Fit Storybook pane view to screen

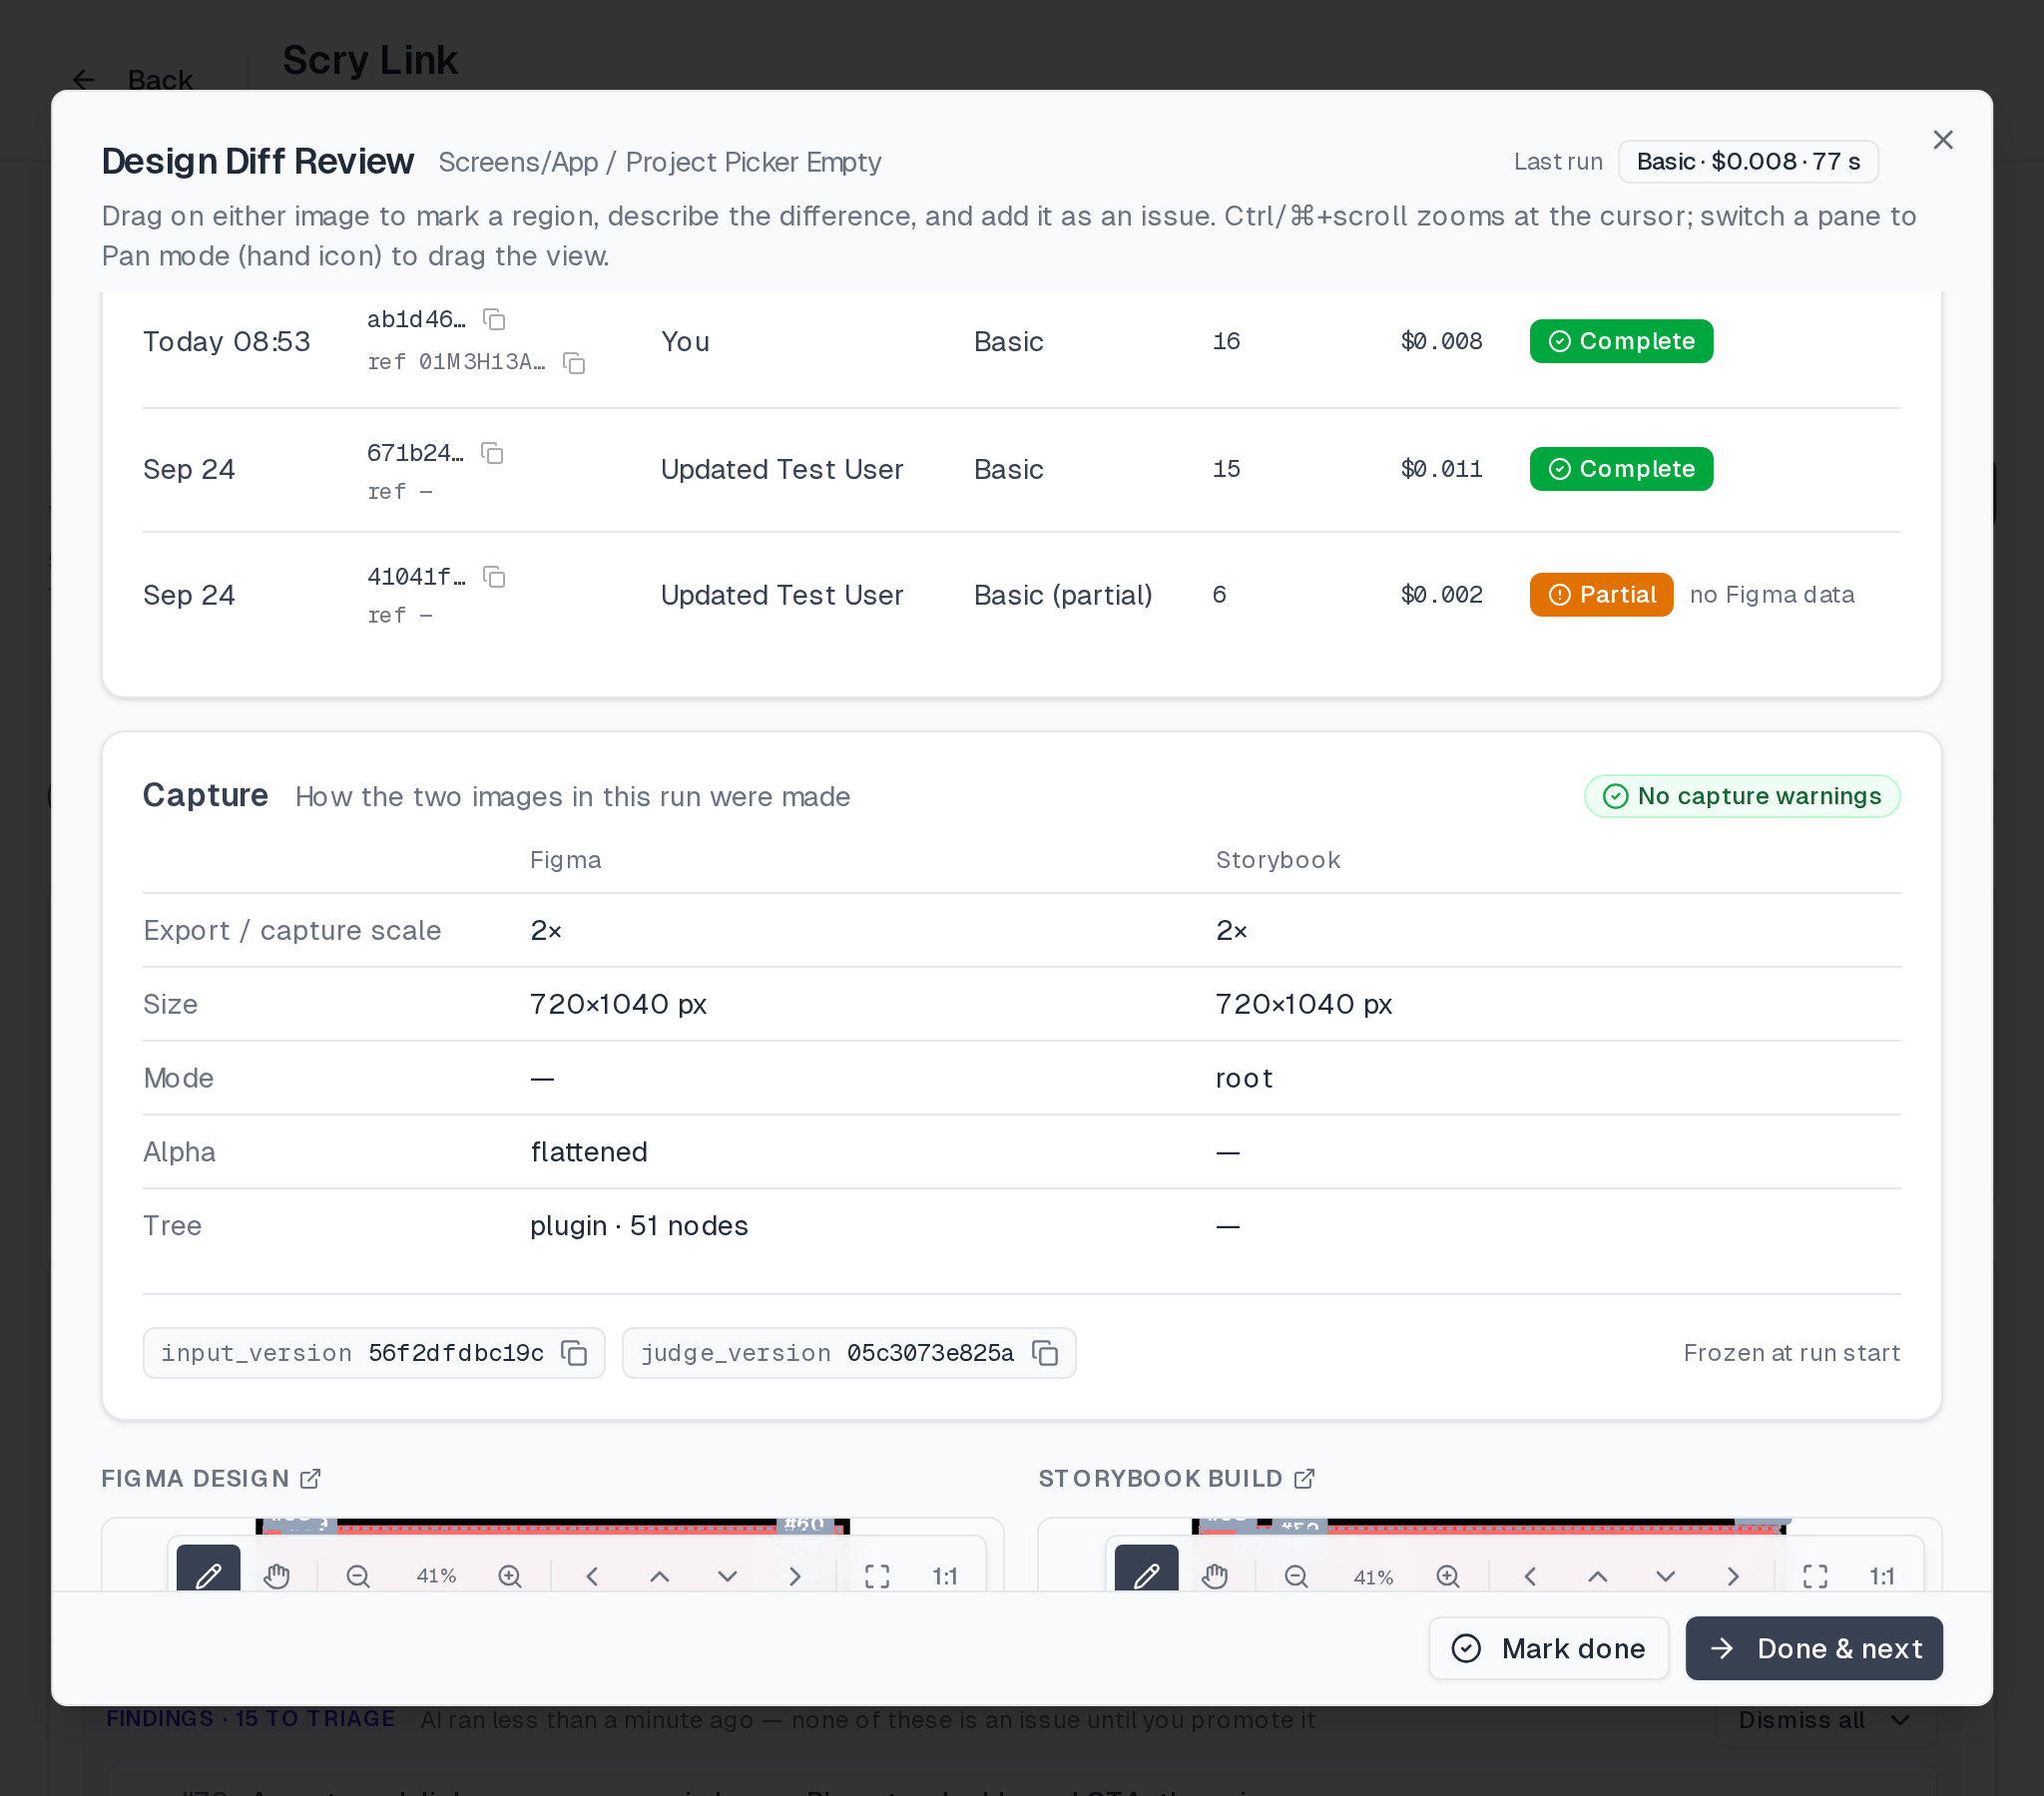pos(1815,1576)
